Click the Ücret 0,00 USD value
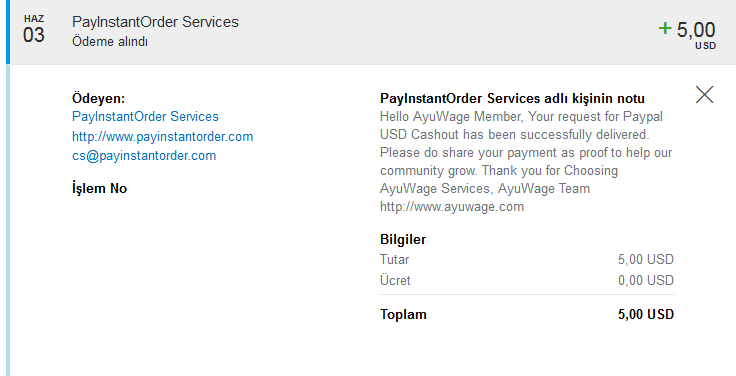 click(x=646, y=280)
